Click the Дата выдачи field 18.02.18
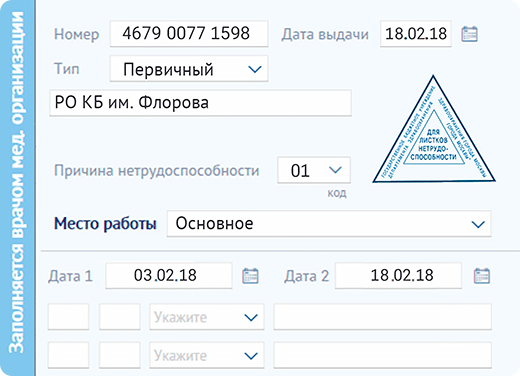 pos(416,34)
